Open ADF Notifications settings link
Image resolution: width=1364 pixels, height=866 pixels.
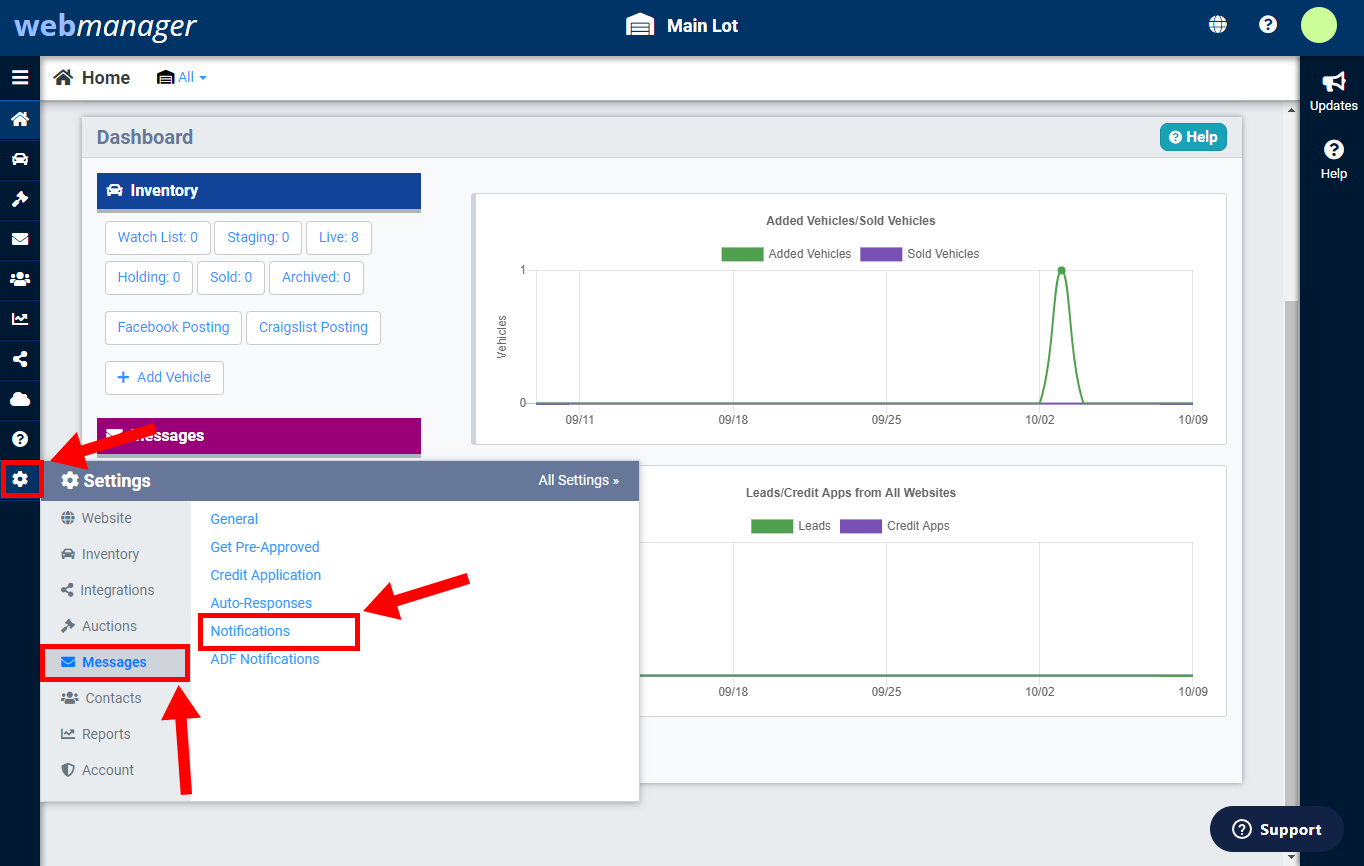(x=265, y=659)
